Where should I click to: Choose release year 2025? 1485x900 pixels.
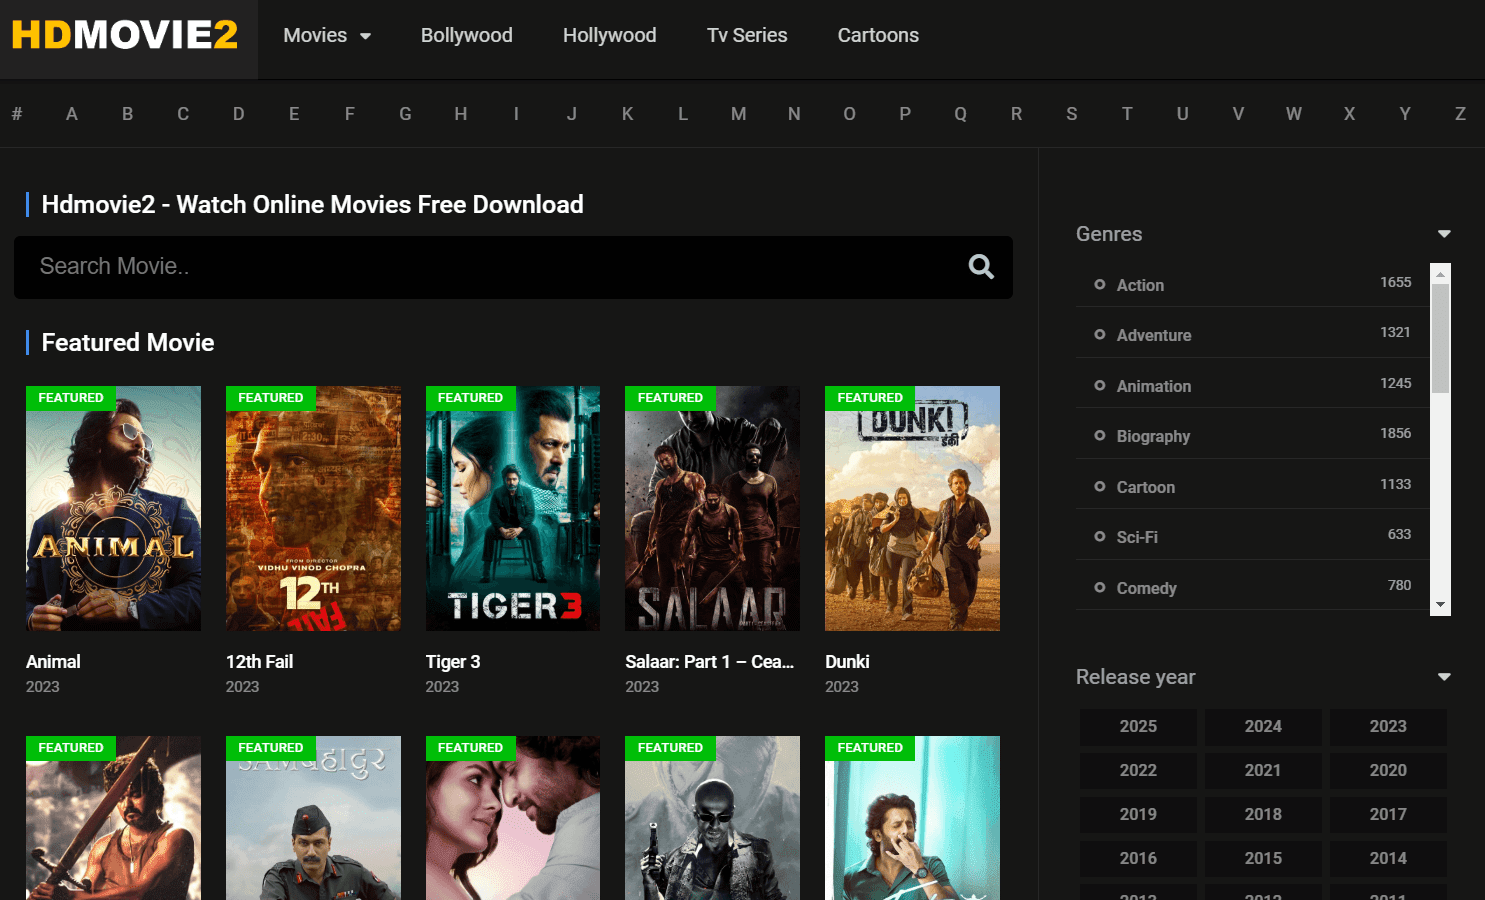tap(1138, 726)
